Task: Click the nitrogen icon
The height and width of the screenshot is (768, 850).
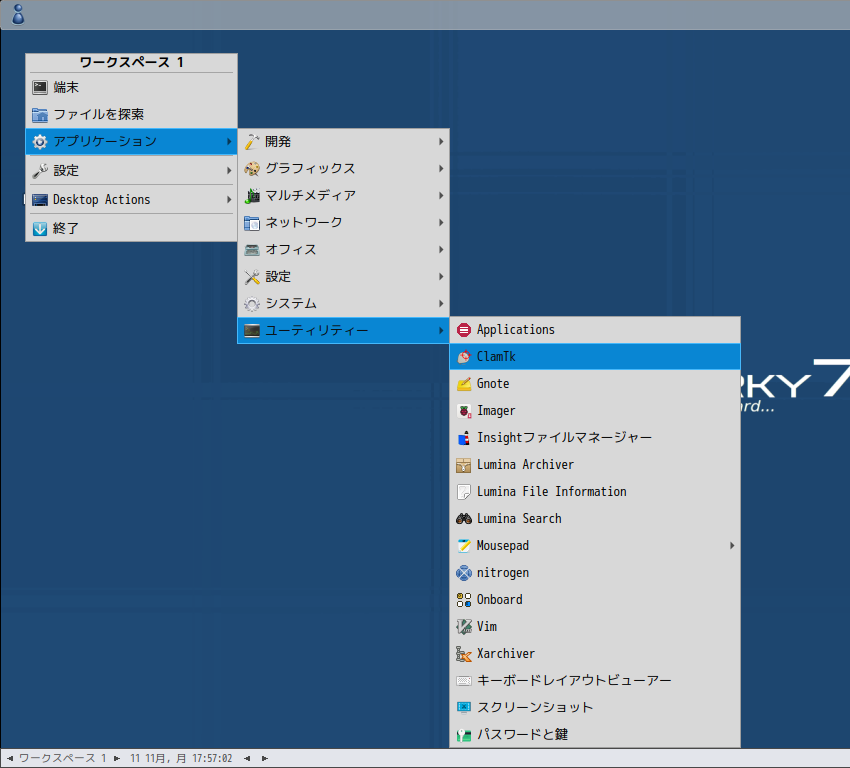Action: 463,573
